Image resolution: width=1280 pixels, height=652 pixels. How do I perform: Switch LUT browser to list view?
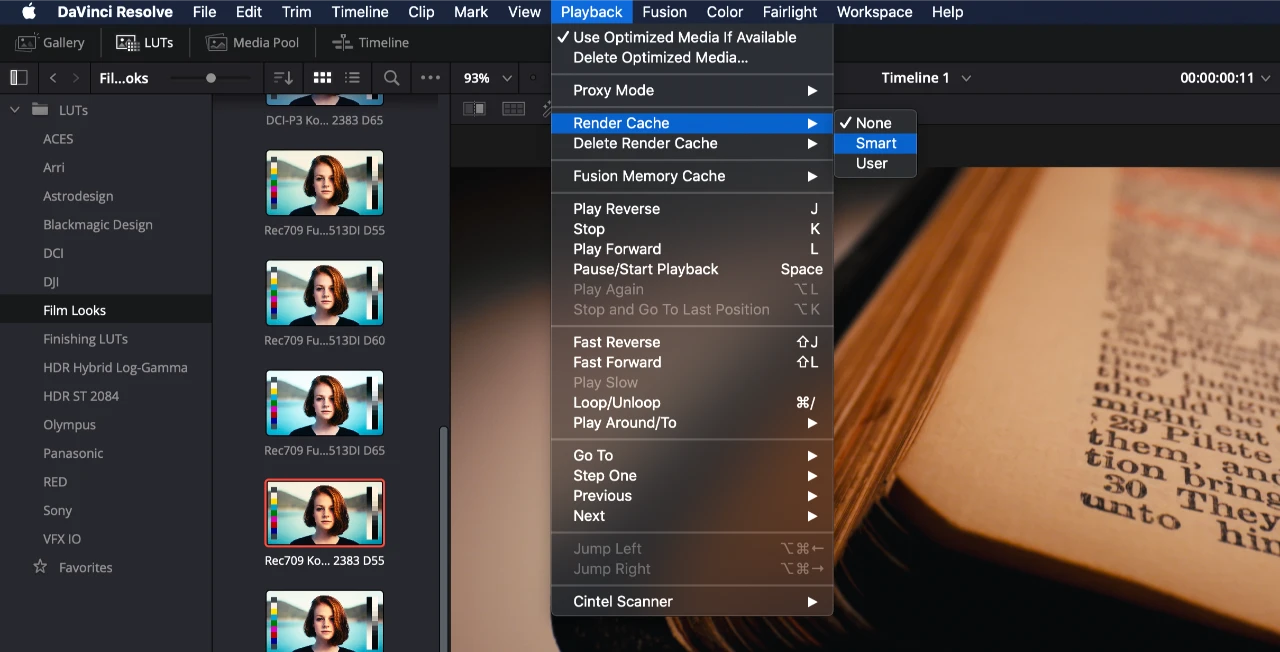point(352,77)
